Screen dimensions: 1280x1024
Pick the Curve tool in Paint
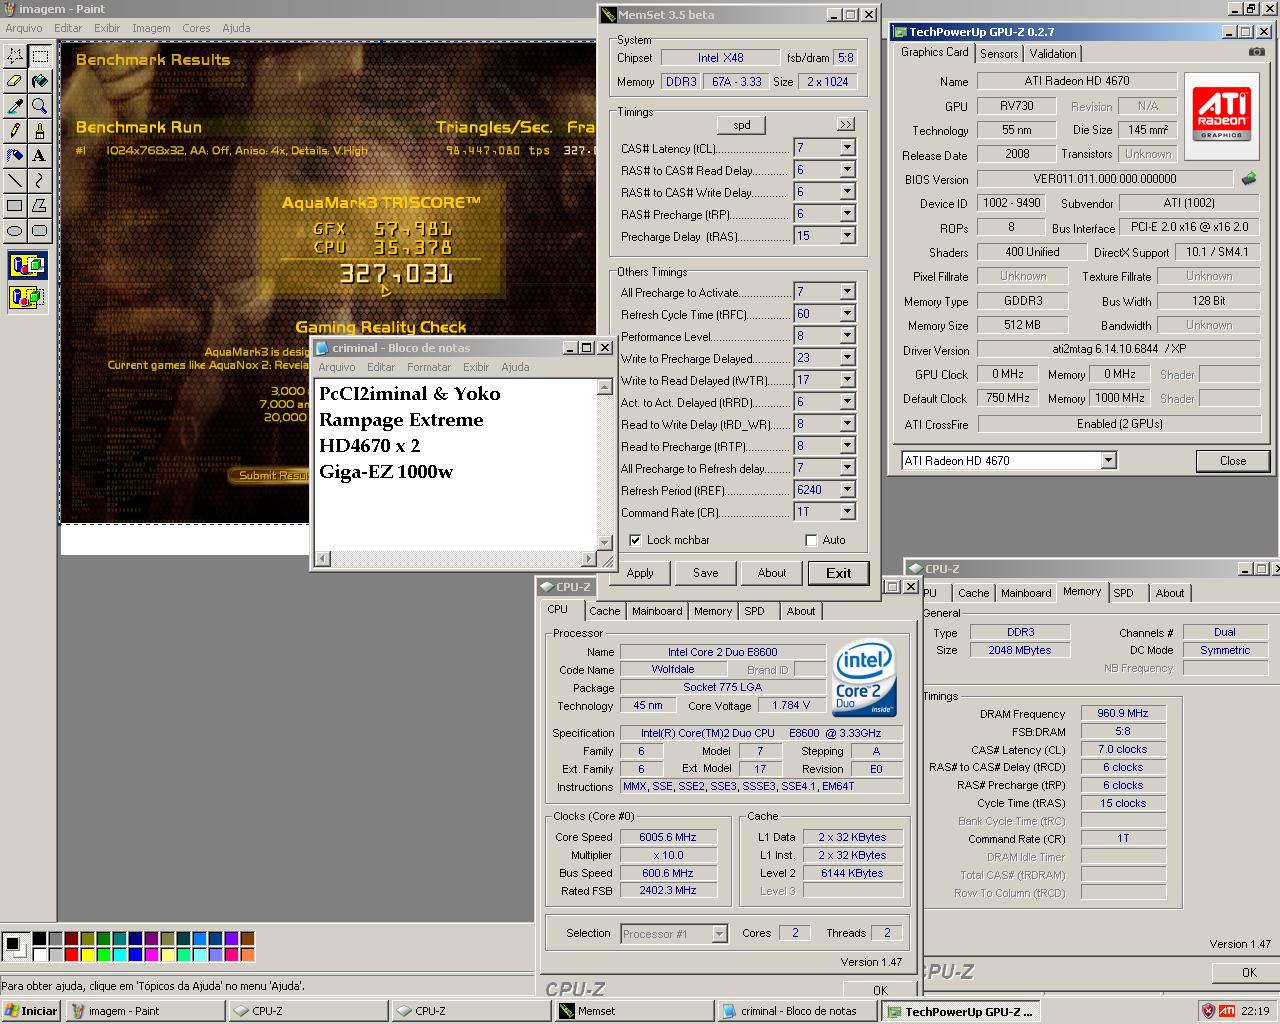pos(40,181)
